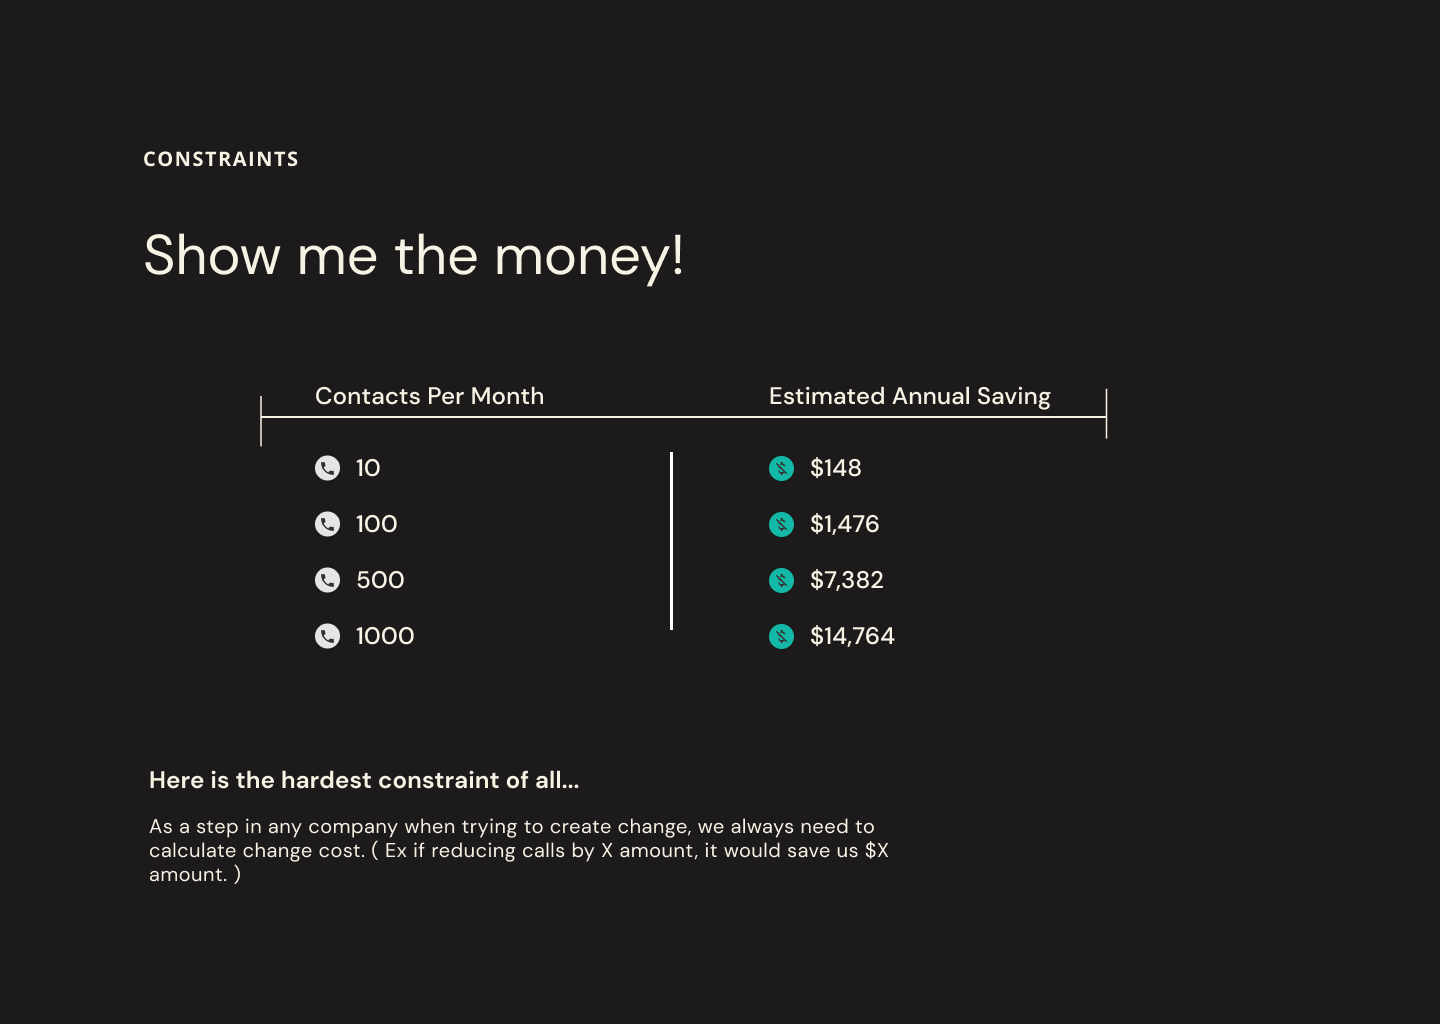Click the teal dollar icon beside $1,476
The height and width of the screenshot is (1024, 1440).
[781, 524]
